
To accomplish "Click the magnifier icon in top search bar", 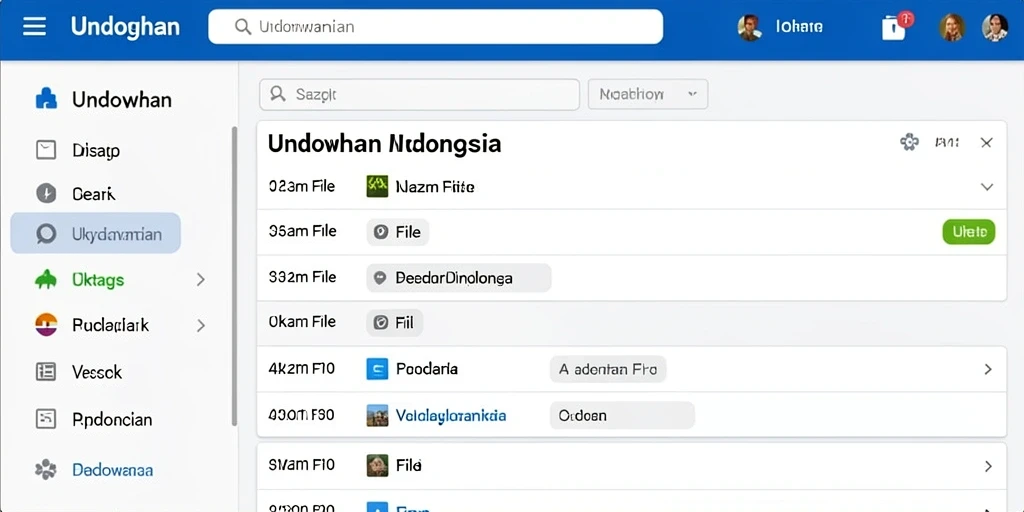I will (243, 27).
